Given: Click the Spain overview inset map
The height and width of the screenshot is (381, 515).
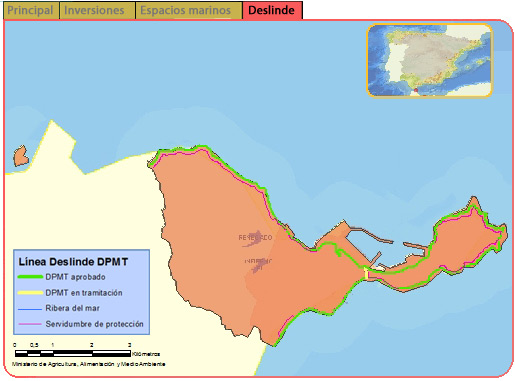Looking at the screenshot, I should coord(430,60).
